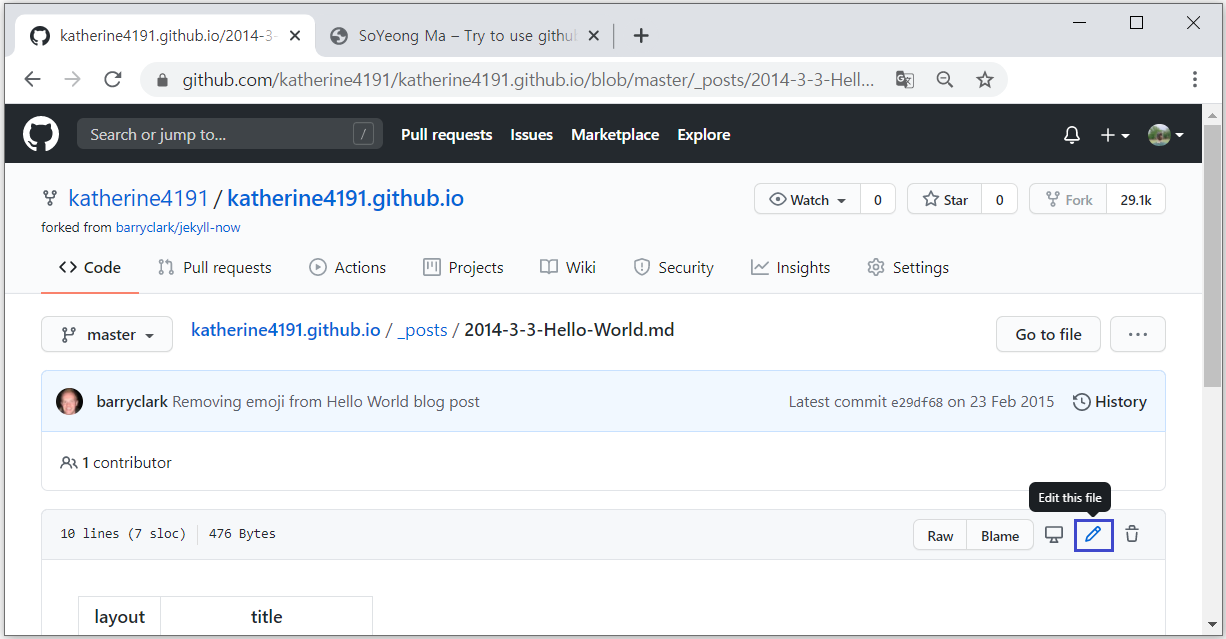Switch to the Actions tab
The image size is (1226, 639).
[x=348, y=267]
